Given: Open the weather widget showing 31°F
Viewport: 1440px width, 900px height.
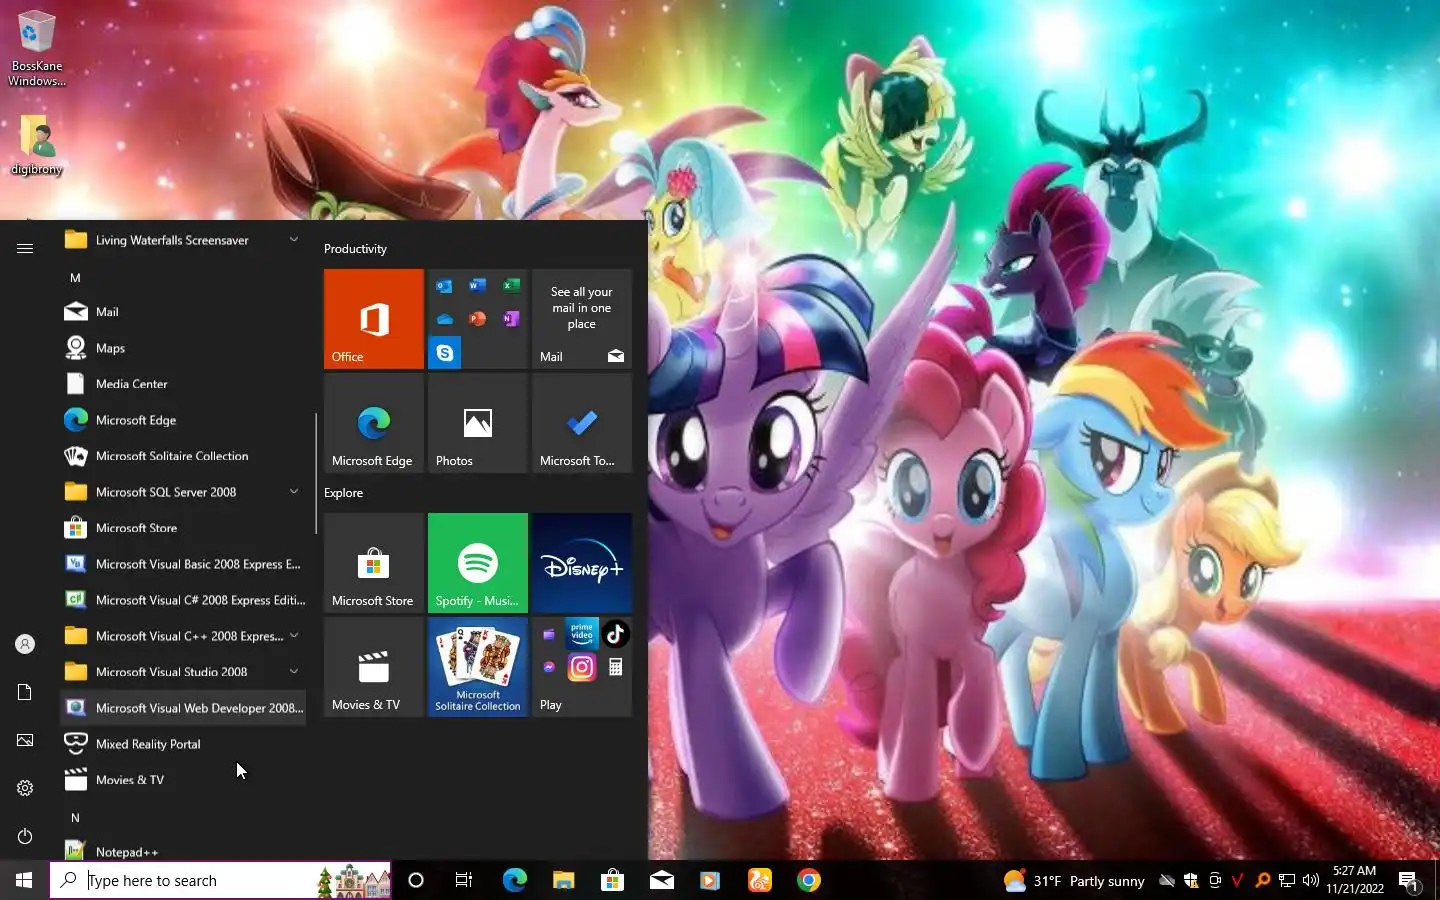Looking at the screenshot, I should [x=1074, y=880].
